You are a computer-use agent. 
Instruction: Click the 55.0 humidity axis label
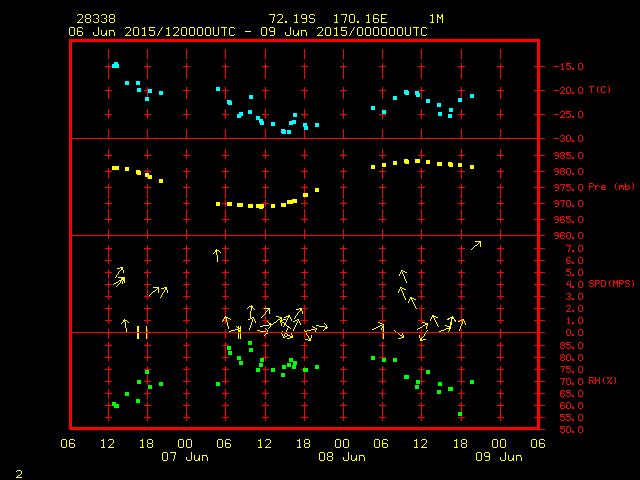click(x=571, y=418)
